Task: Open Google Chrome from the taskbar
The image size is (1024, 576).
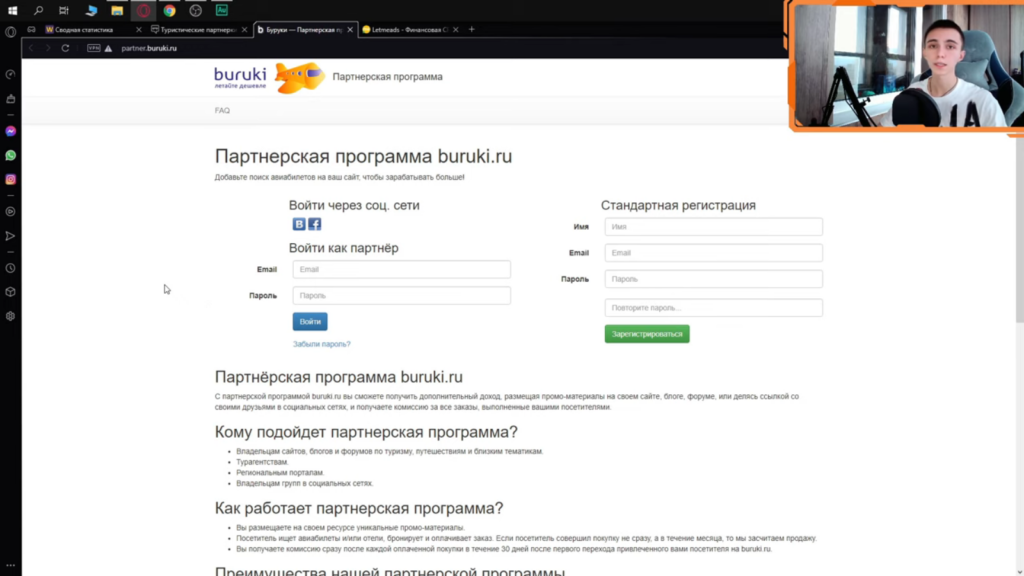Action: 170,10
